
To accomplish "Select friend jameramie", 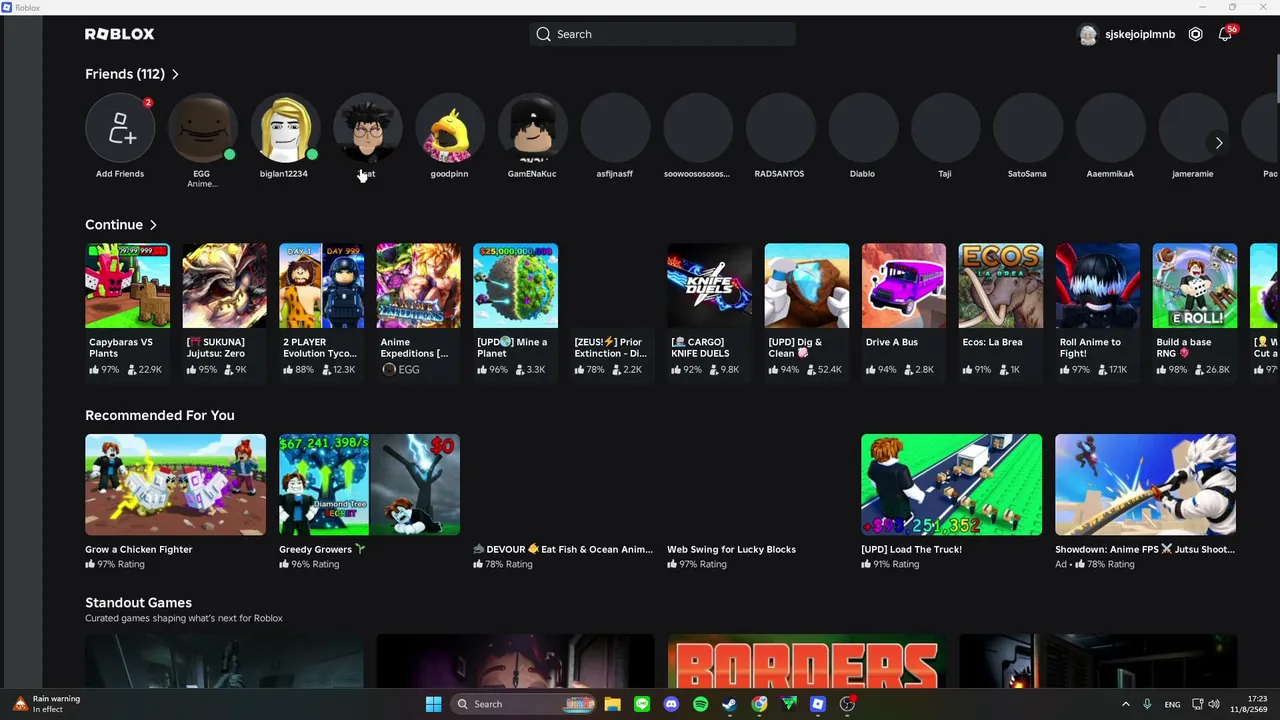I will point(1192,129).
